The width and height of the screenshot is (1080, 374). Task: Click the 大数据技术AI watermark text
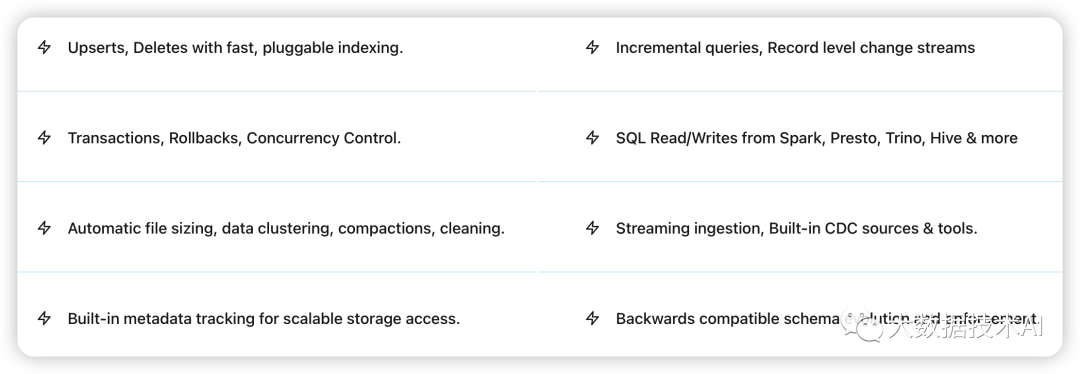[965, 326]
